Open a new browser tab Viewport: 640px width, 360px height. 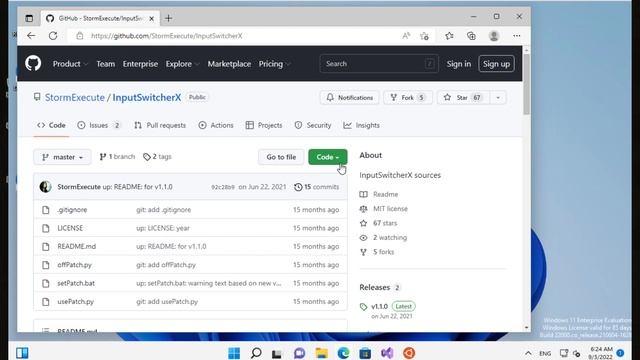coord(168,18)
